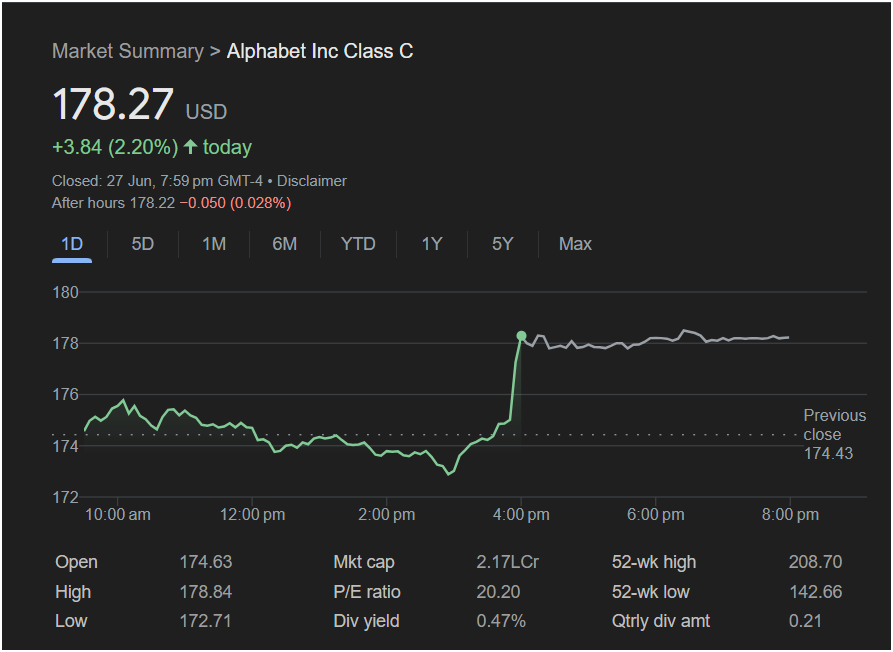Open the 1M chart tab
Viewport: 893px width, 652px height.
pyautogui.click(x=214, y=244)
